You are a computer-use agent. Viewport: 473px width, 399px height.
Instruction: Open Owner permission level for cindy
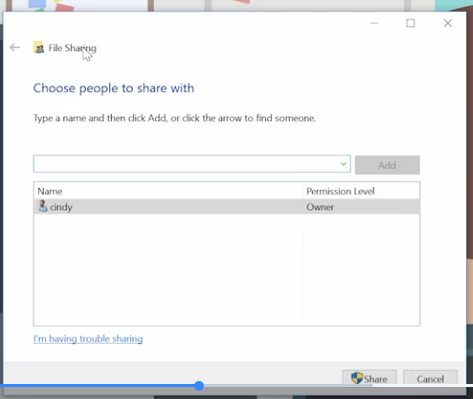click(x=320, y=207)
